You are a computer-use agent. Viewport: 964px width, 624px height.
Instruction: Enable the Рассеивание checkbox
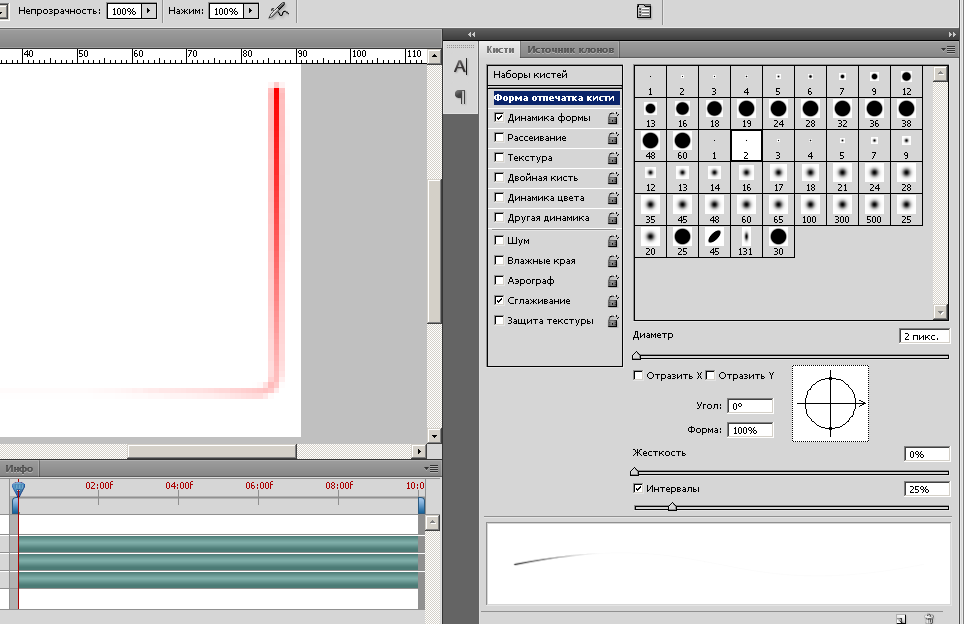coord(499,137)
